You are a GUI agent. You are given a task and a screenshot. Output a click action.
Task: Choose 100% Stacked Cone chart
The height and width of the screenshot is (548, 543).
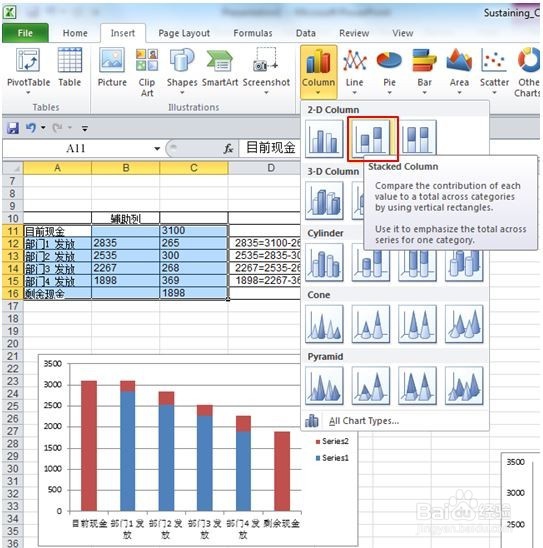point(417,324)
